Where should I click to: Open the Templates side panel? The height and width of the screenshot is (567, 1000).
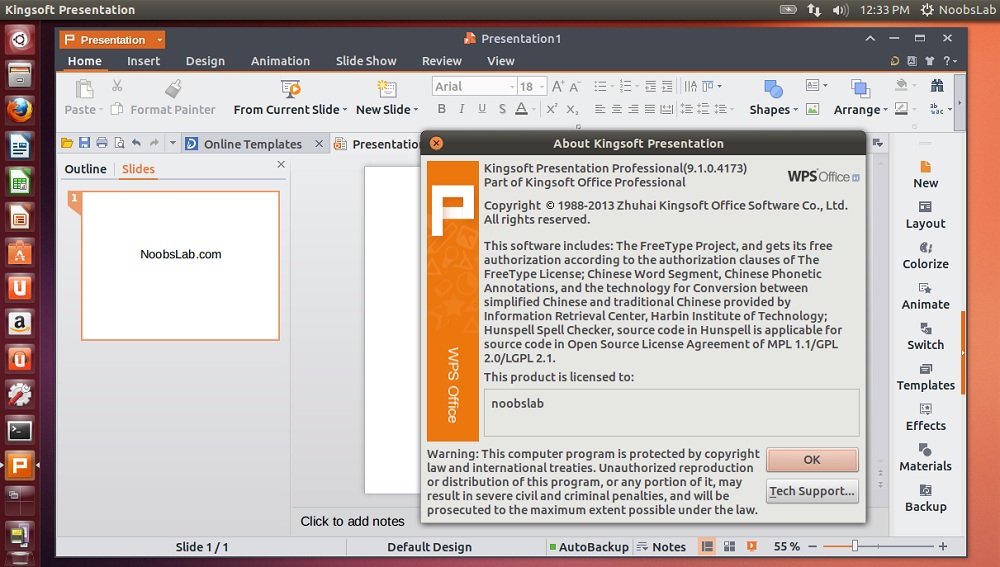(x=925, y=377)
